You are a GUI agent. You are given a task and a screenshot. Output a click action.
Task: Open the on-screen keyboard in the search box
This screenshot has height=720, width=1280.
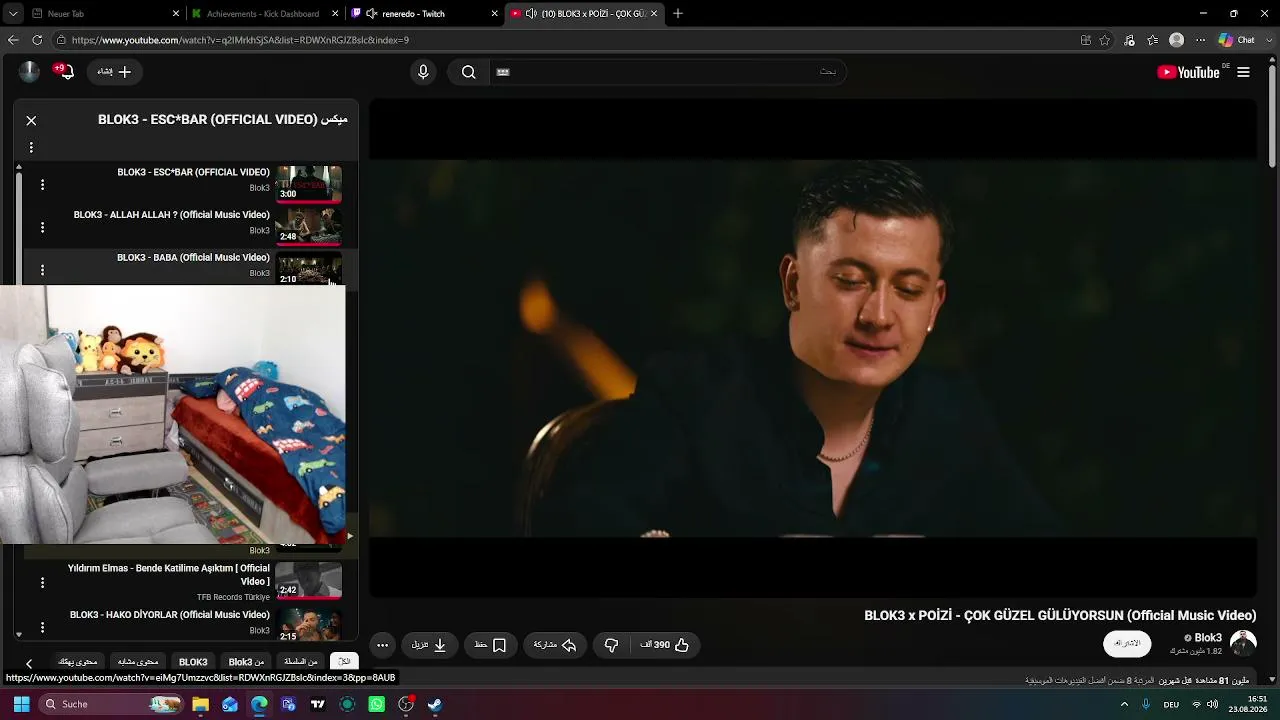pos(503,72)
